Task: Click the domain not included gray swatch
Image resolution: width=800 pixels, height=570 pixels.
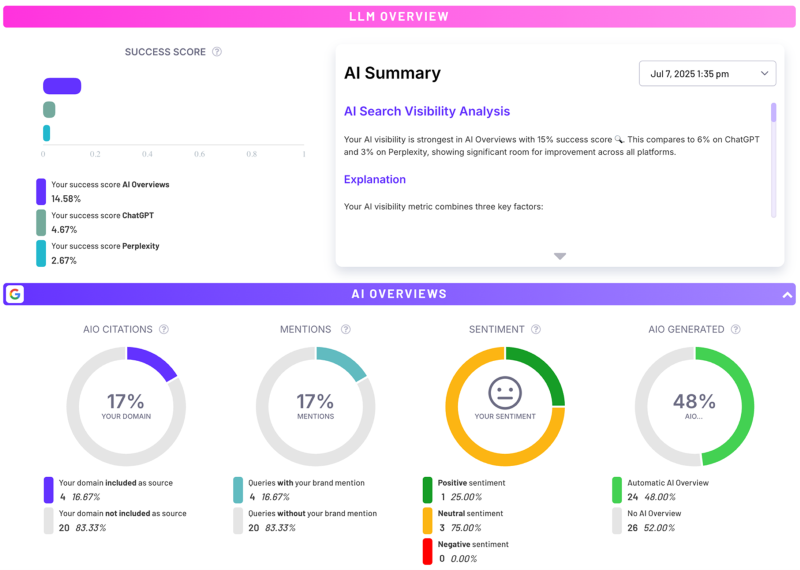Action: pos(48,521)
